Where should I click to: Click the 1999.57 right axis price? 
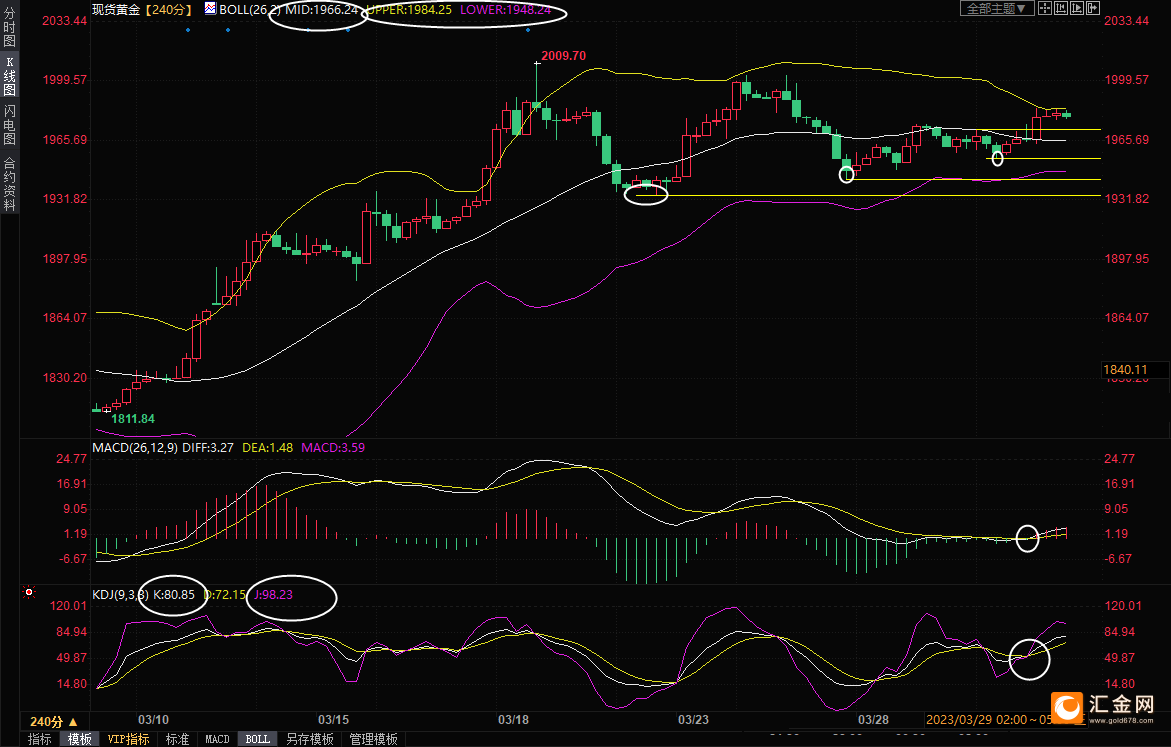point(1126,80)
